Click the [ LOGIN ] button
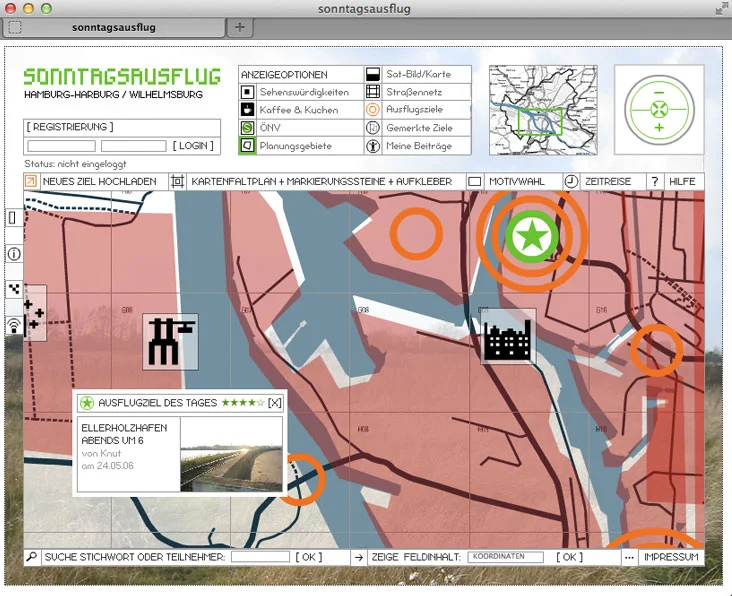Viewport: 732px width, 596px height. coord(193,146)
